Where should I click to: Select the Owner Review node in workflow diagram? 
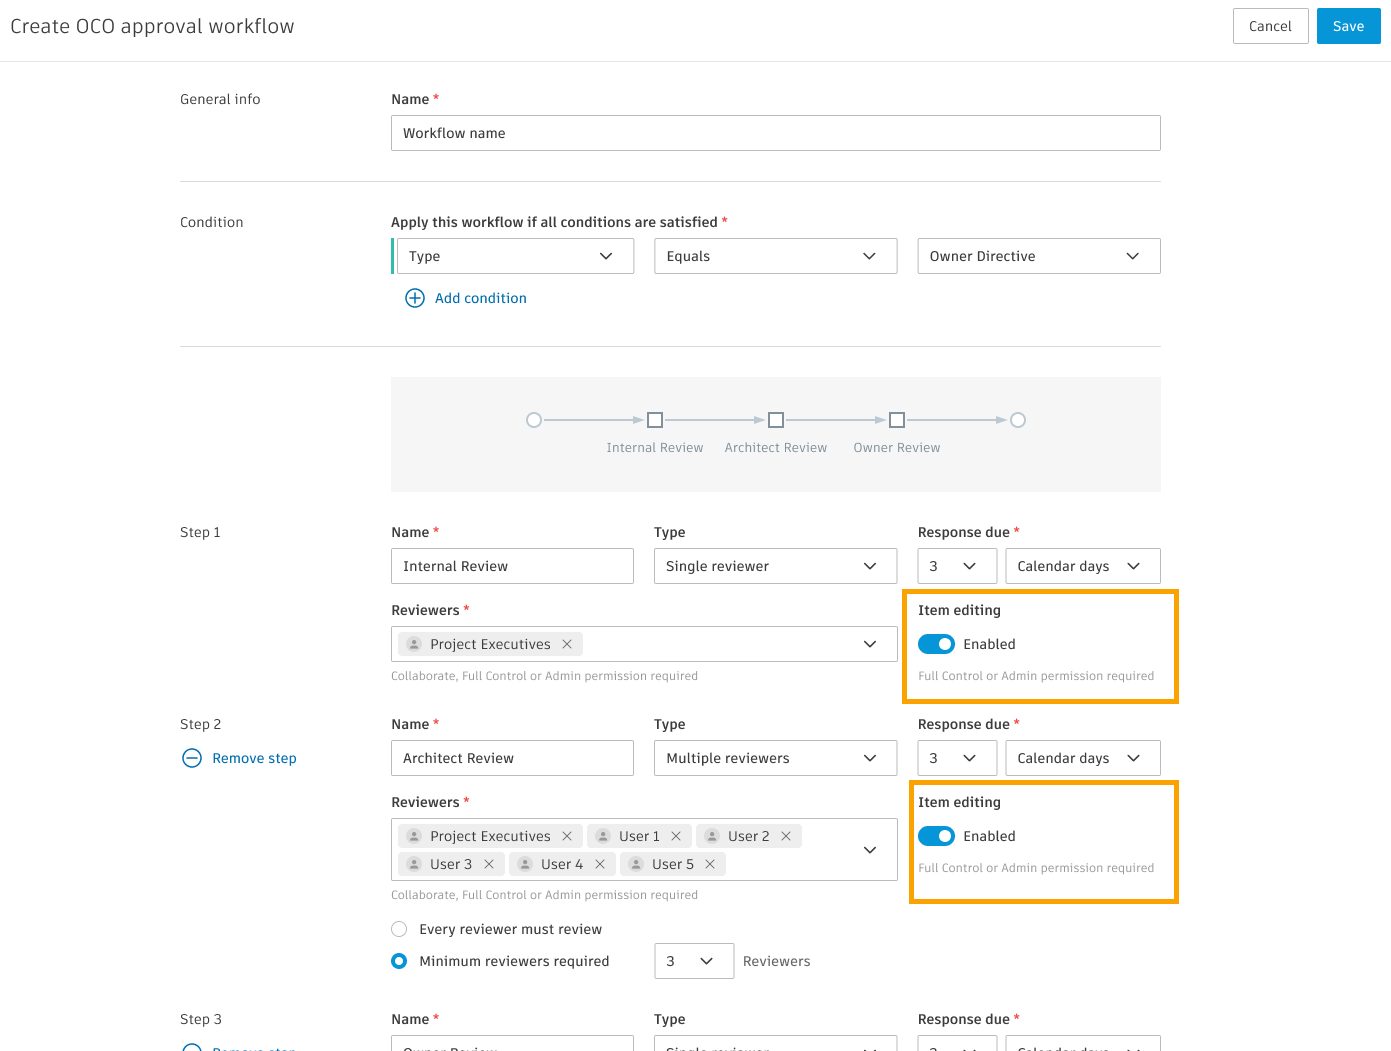897,420
